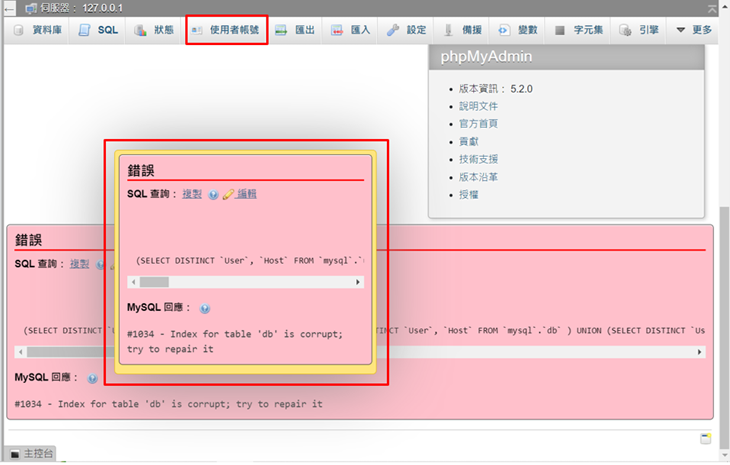Open the 官方首頁 (Official Homepage) link

click(x=478, y=124)
